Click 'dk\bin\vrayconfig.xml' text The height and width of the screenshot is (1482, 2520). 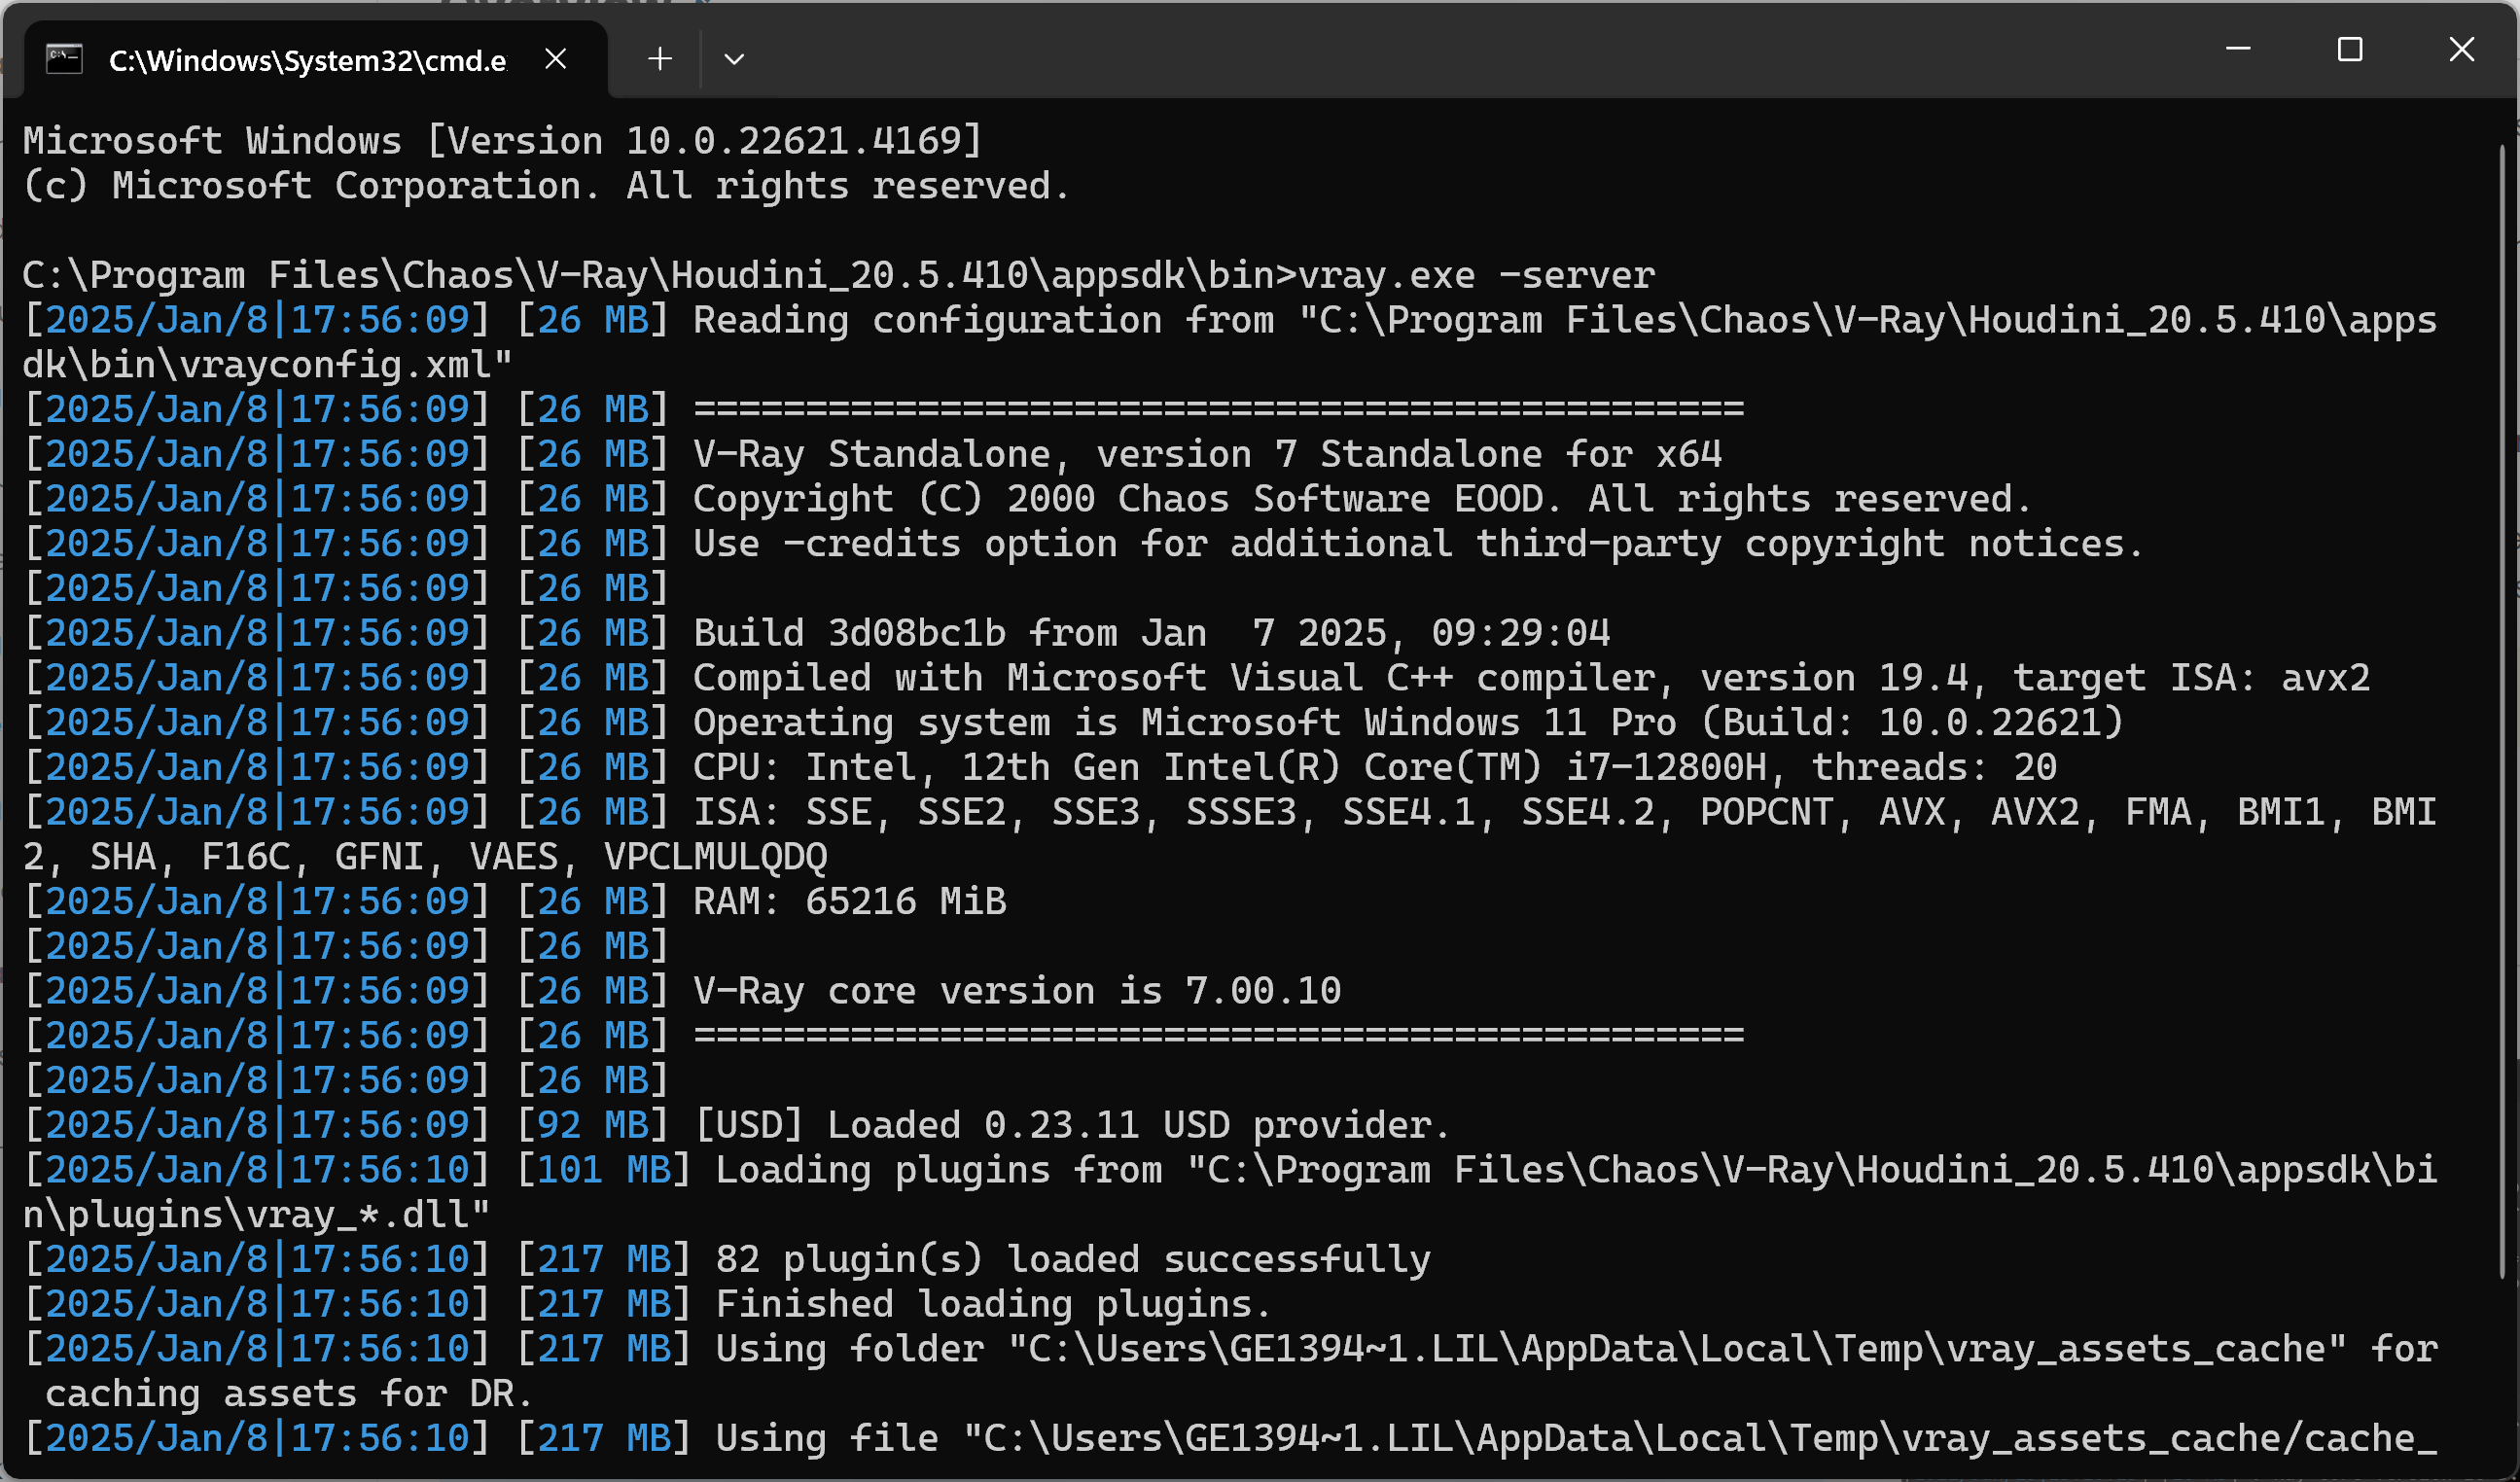pos(267,365)
